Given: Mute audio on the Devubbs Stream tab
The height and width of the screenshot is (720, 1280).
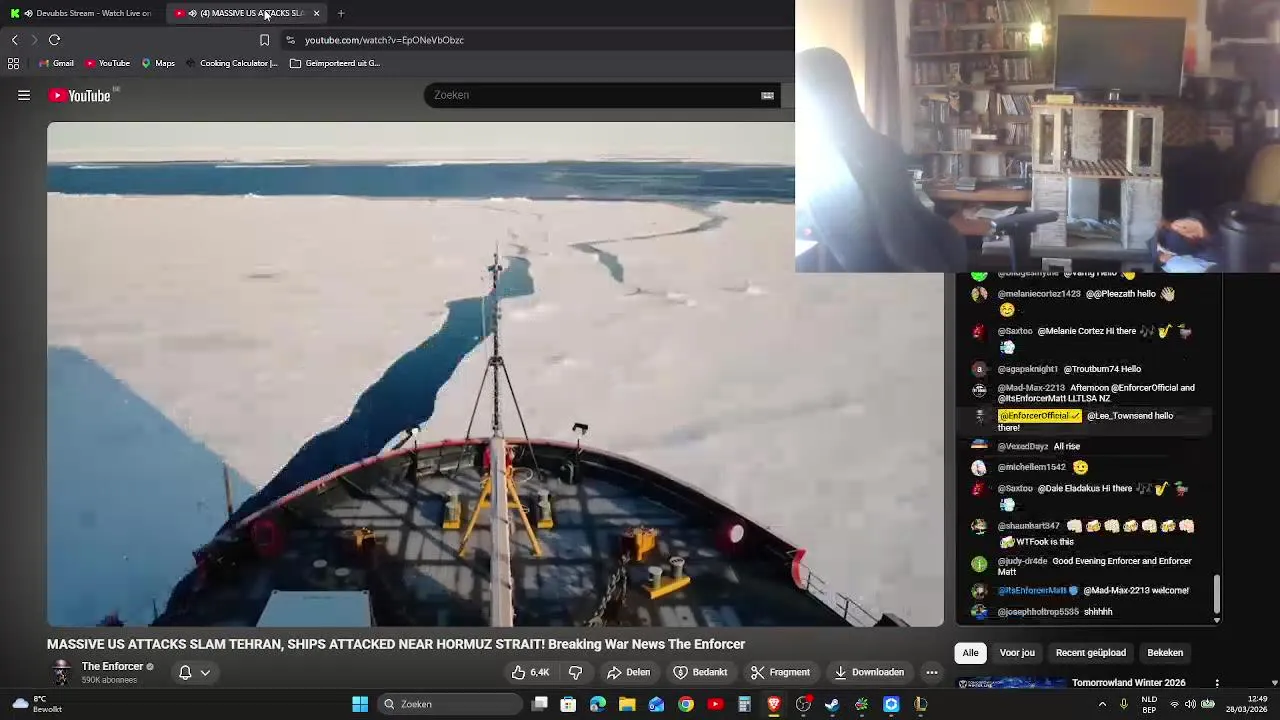Looking at the screenshot, I should click(28, 13).
